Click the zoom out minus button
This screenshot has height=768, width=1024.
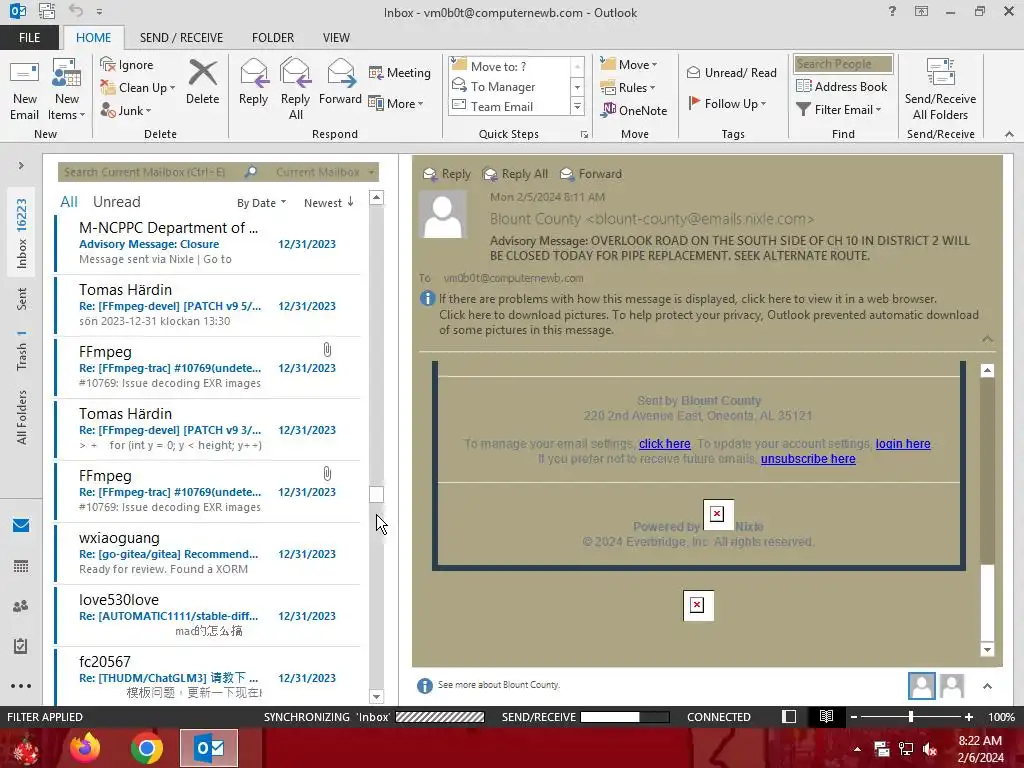coord(853,717)
